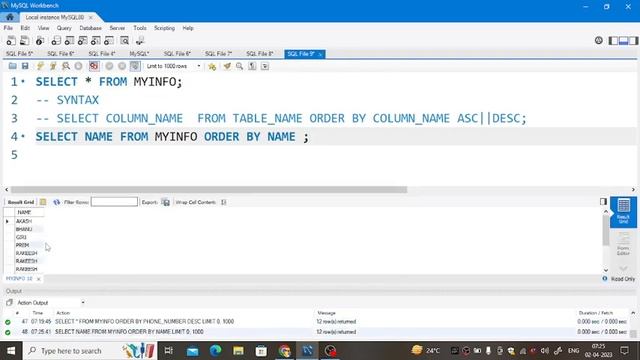Image resolution: width=640 pixels, height=360 pixels.
Task: Toggle stop execution on error
Action: (94, 66)
